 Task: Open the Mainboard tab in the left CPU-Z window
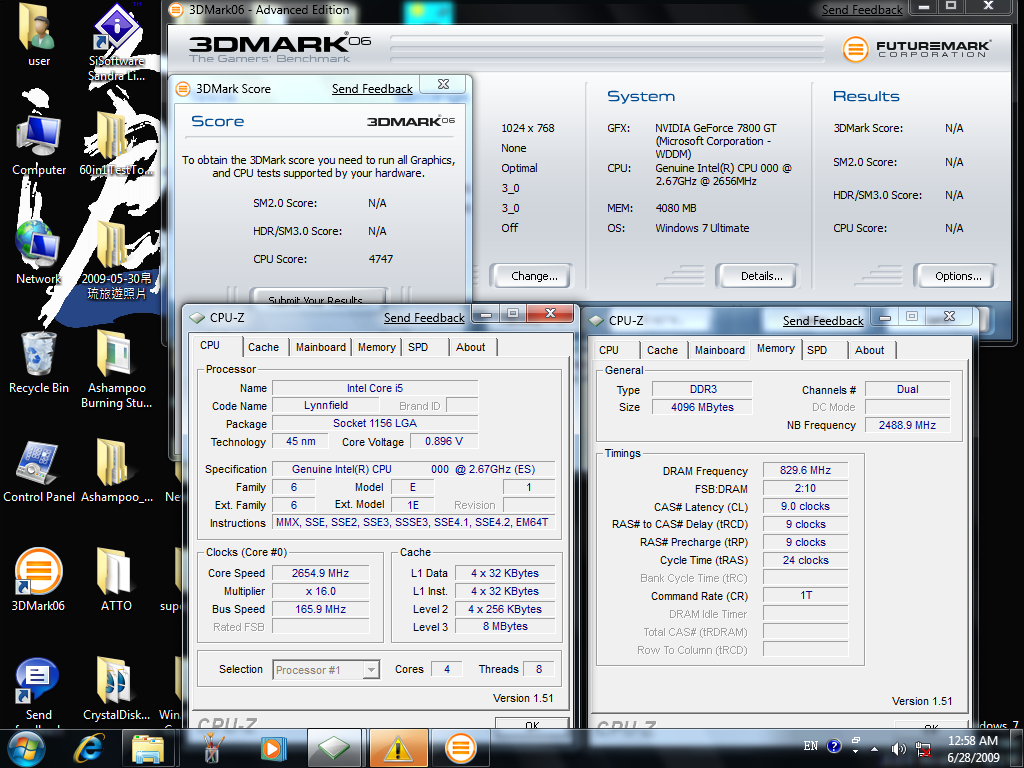point(321,347)
